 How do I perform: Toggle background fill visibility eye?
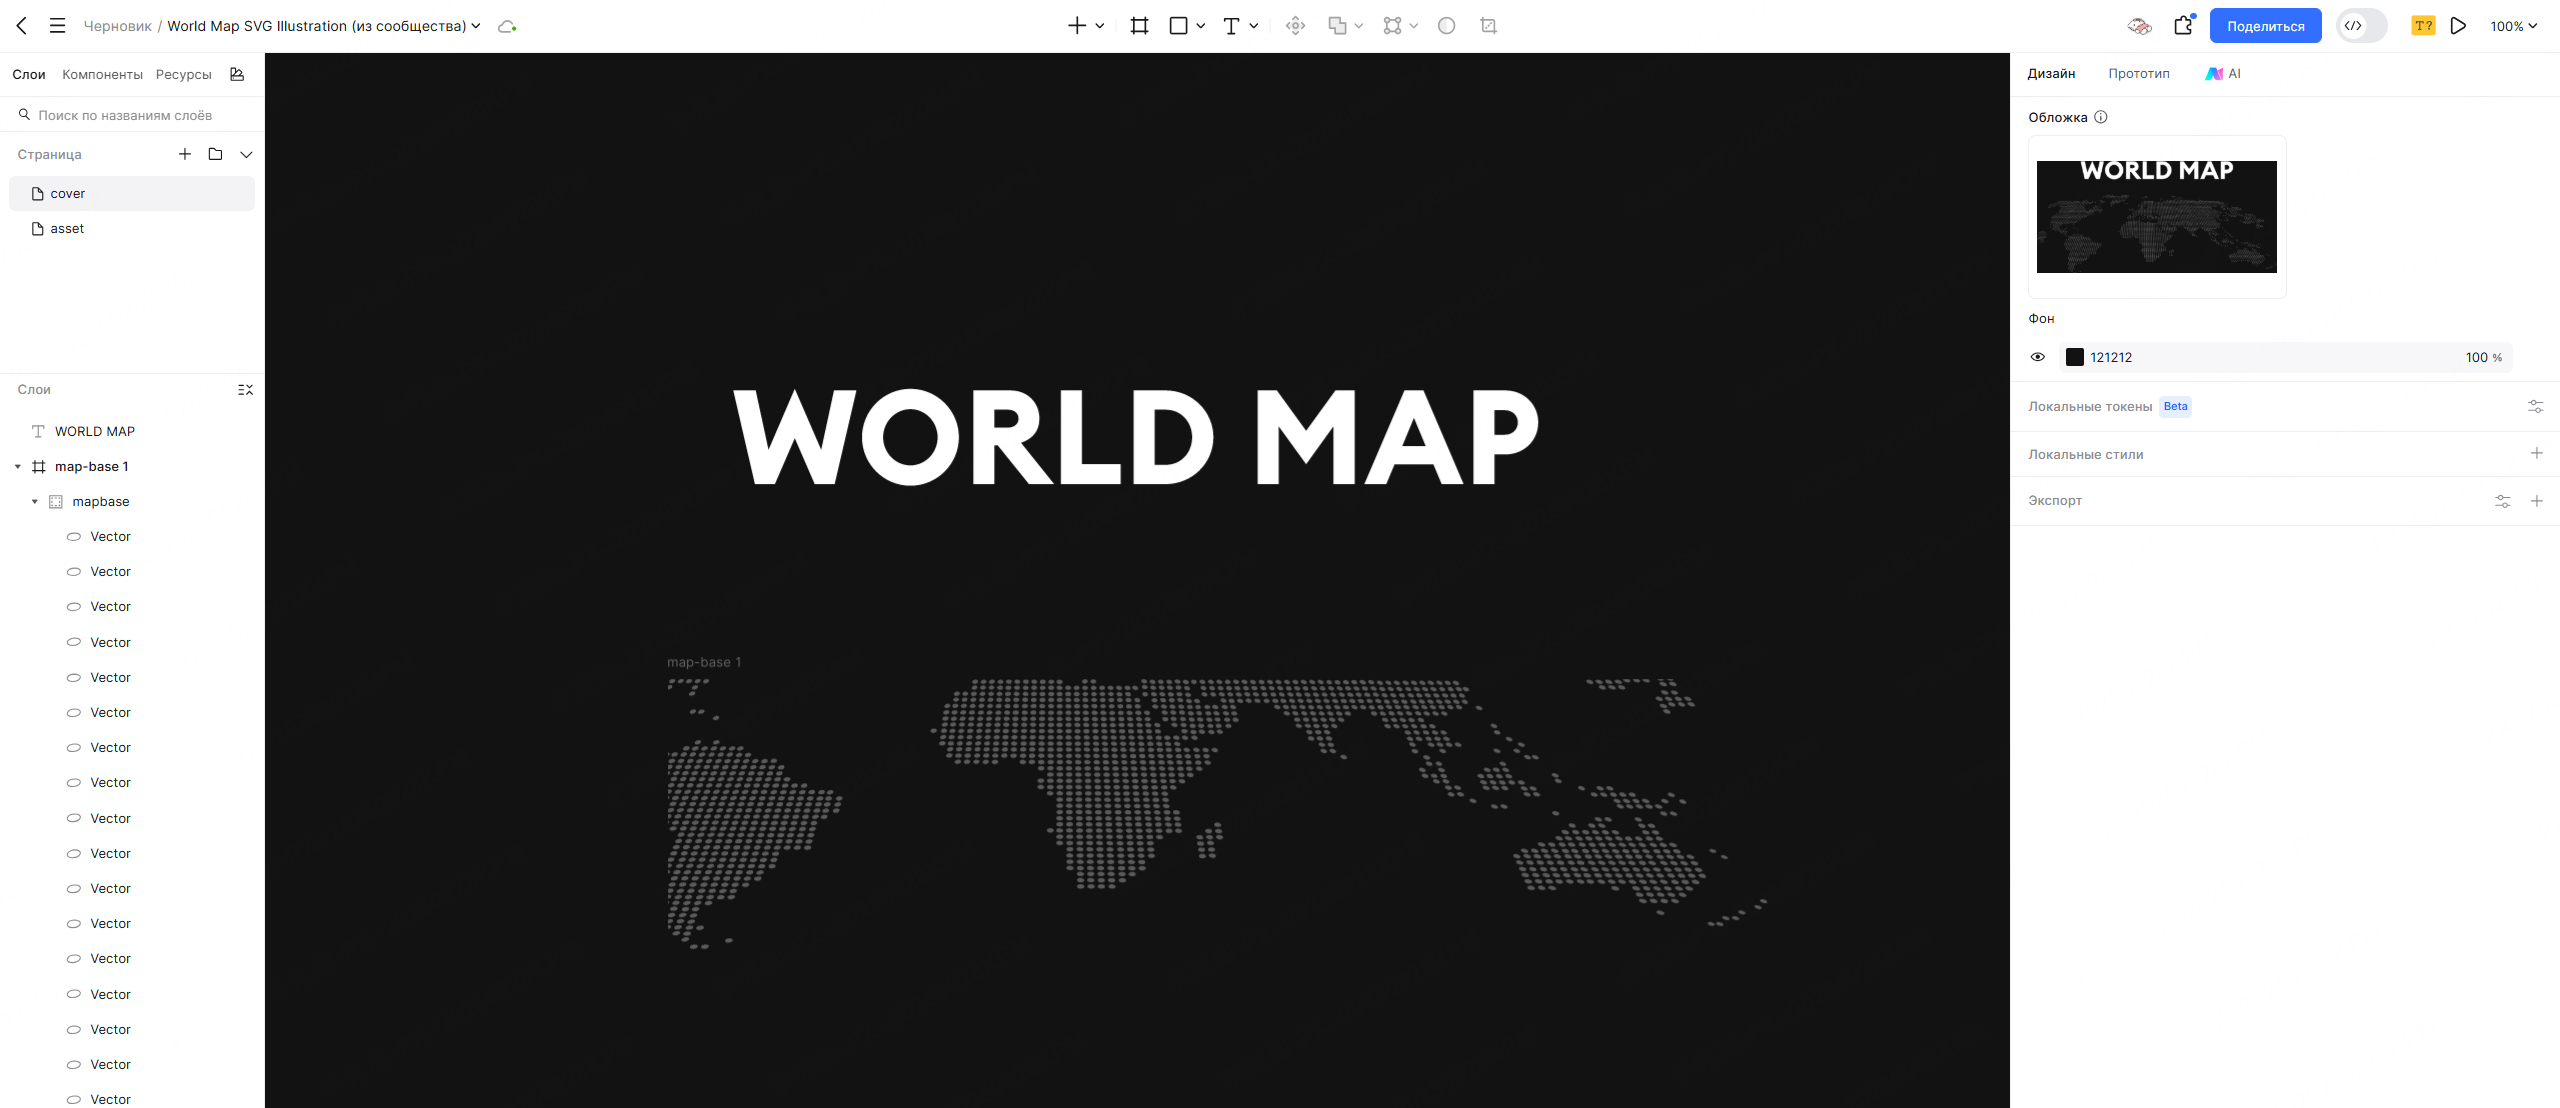coord(2037,357)
